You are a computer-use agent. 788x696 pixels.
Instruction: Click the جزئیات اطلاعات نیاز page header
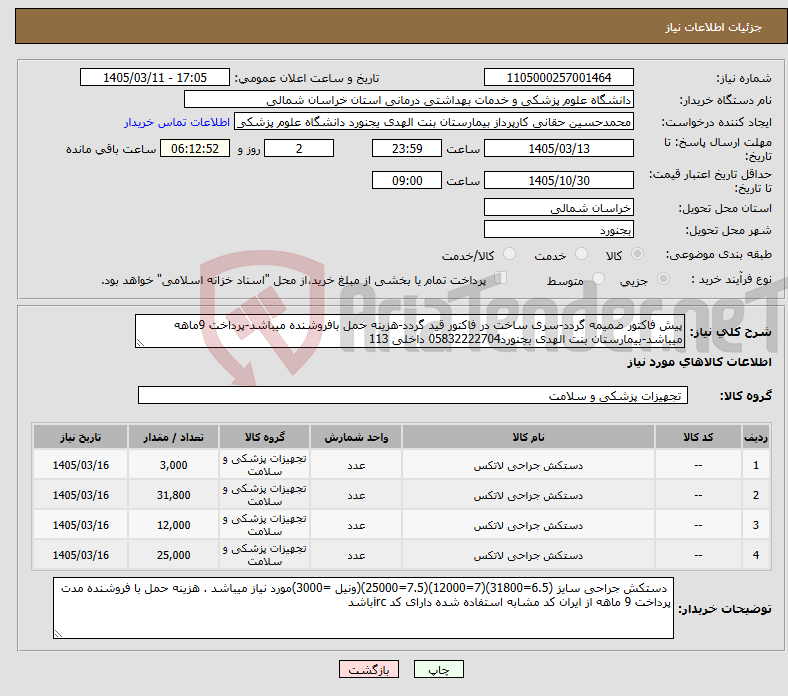[x=714, y=27]
